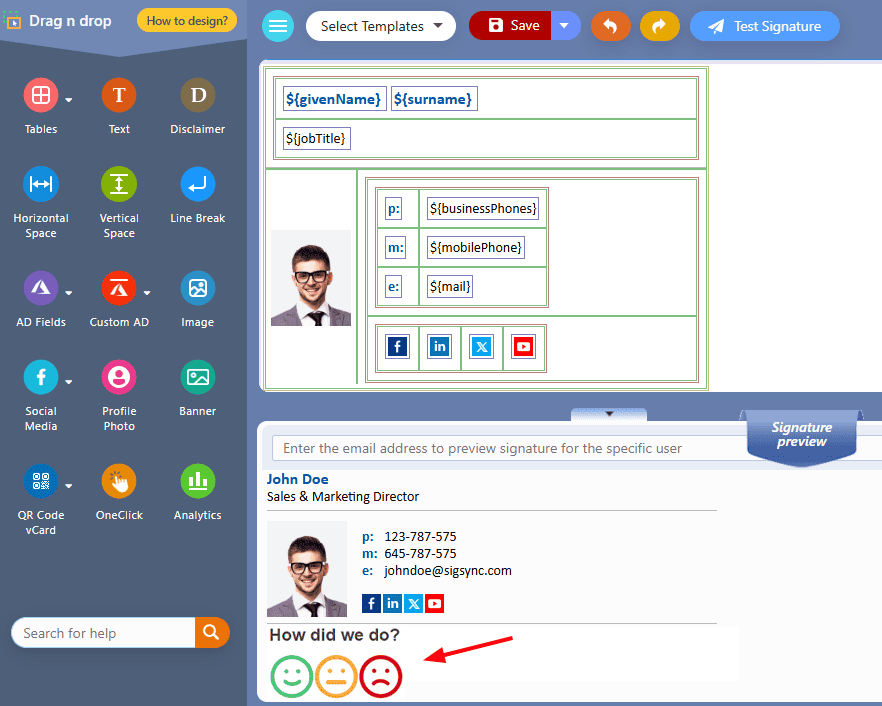Select the ${mobilePhone} placeholder
The width and height of the screenshot is (882, 706).
click(476, 248)
